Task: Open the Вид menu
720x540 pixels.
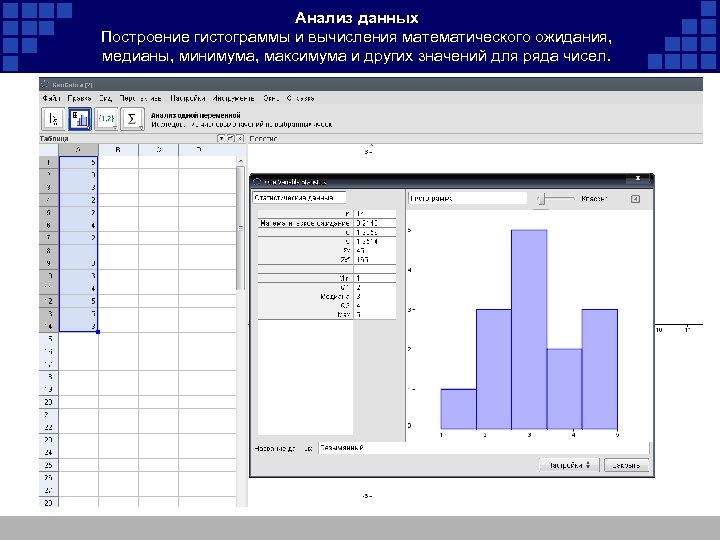Action: coord(106,98)
